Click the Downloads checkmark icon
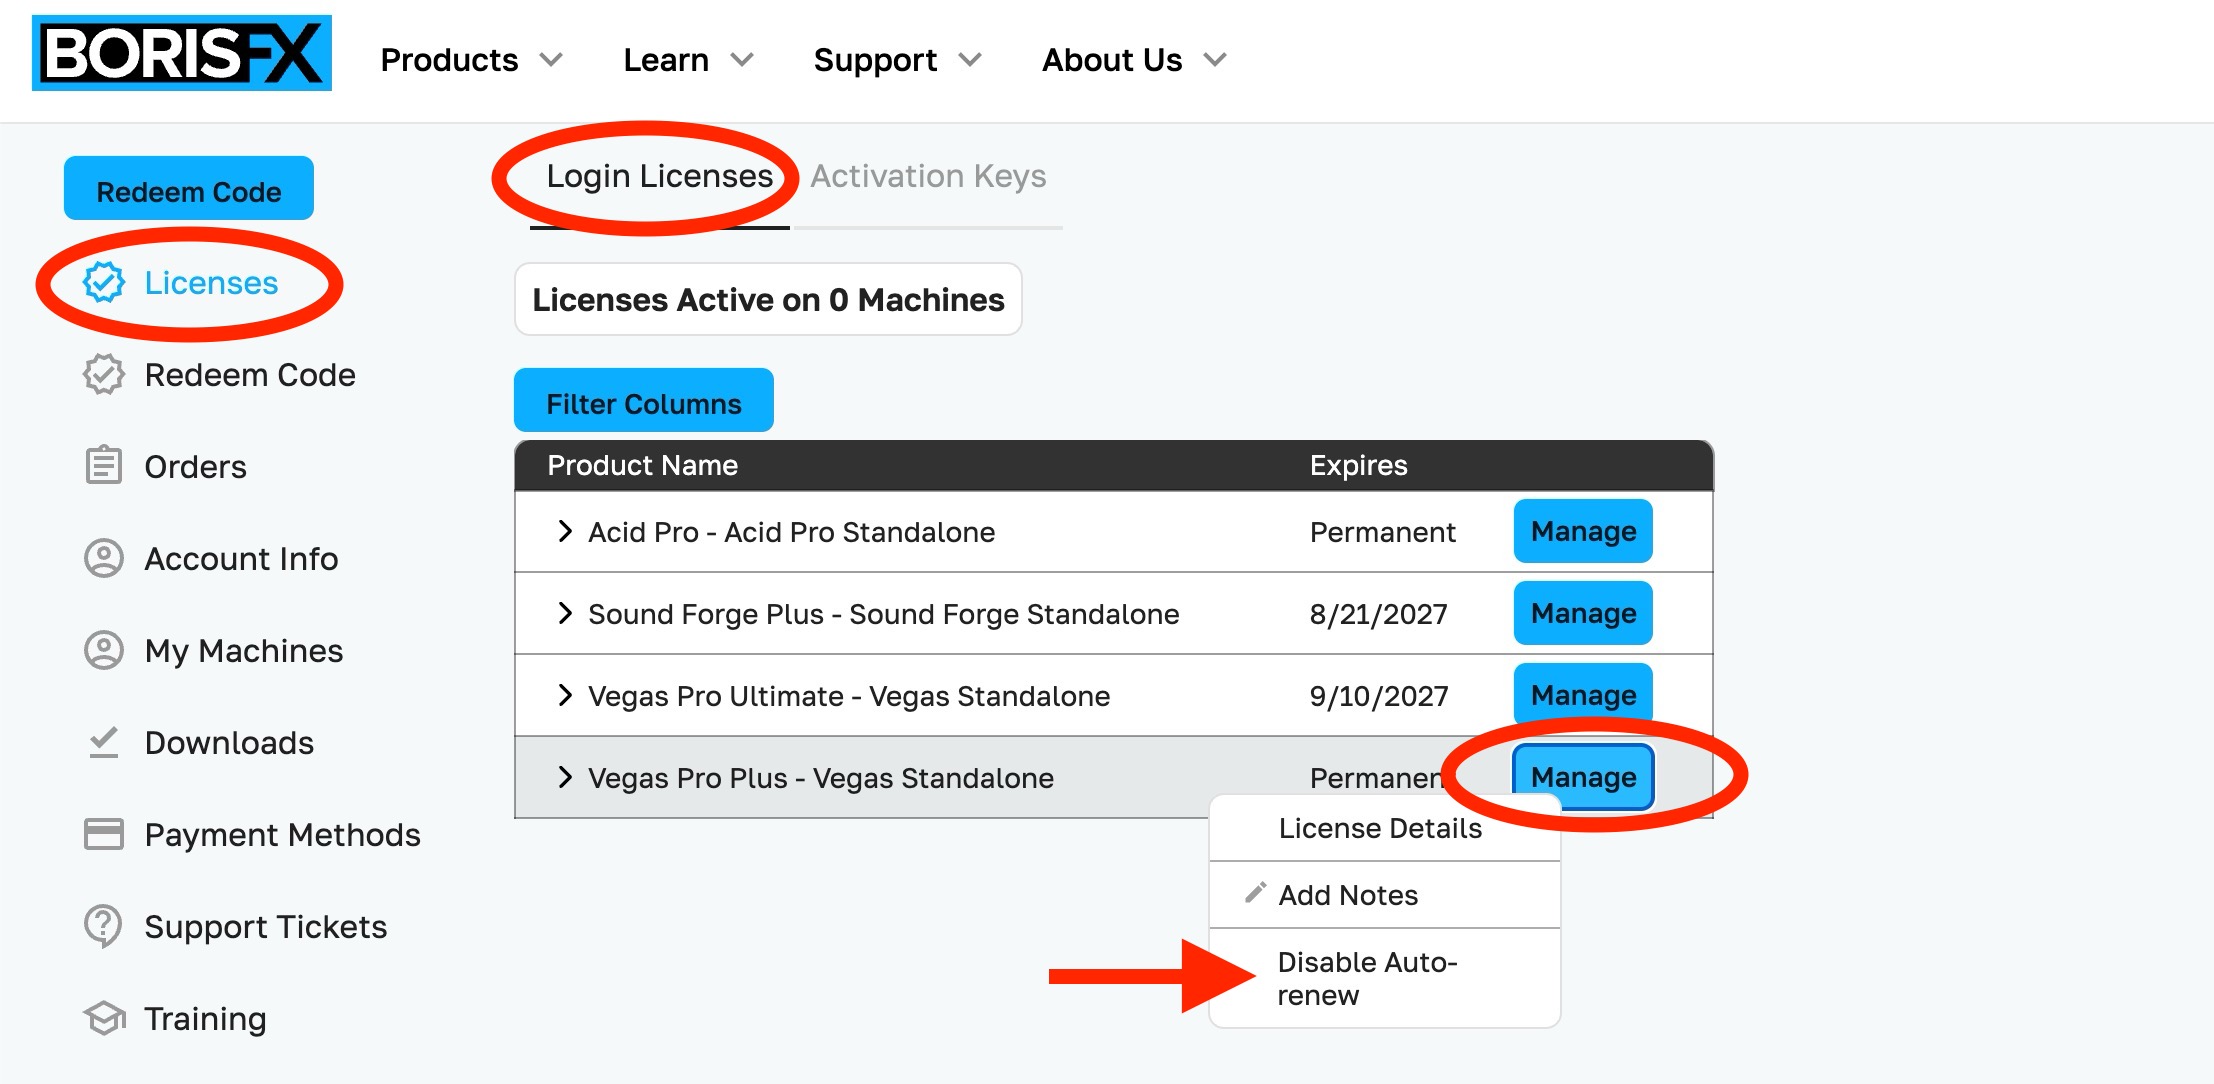Screen dimensions: 2214x1084 [x=104, y=742]
